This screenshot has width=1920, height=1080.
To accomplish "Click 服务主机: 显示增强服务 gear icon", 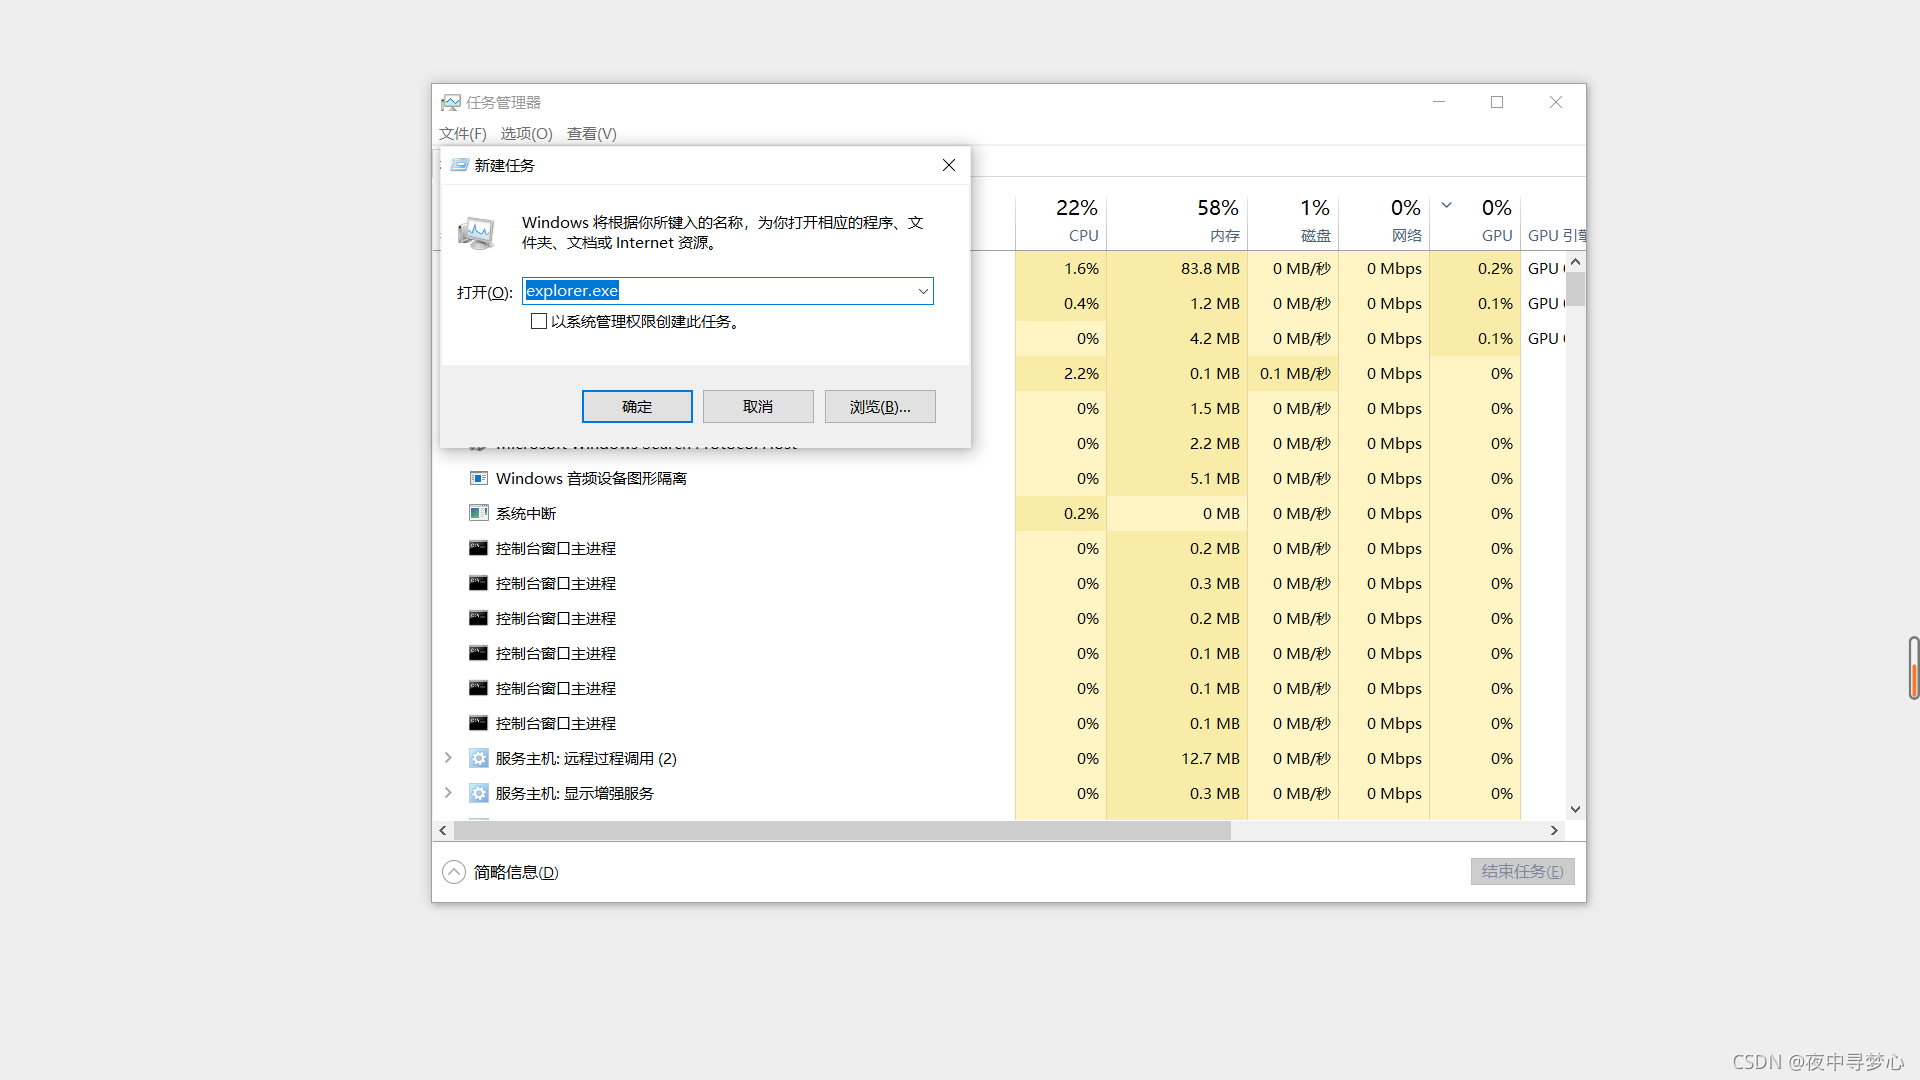I will pos(479,794).
